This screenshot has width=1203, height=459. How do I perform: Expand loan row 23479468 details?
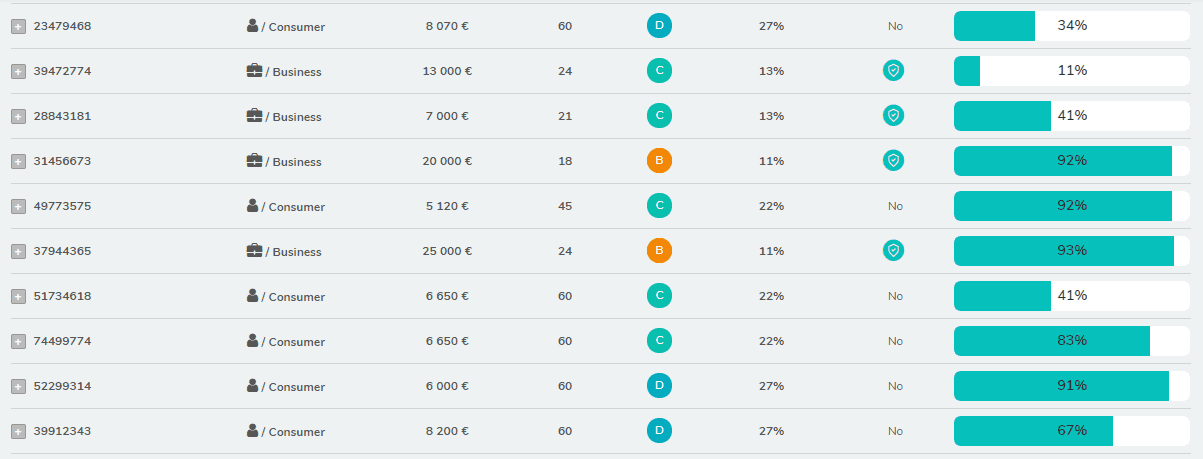[x=18, y=26]
